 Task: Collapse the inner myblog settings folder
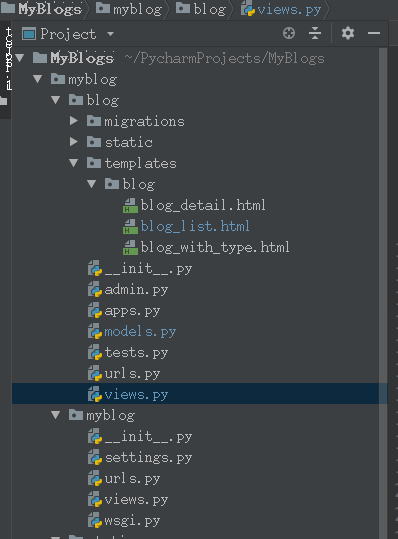tap(55, 415)
